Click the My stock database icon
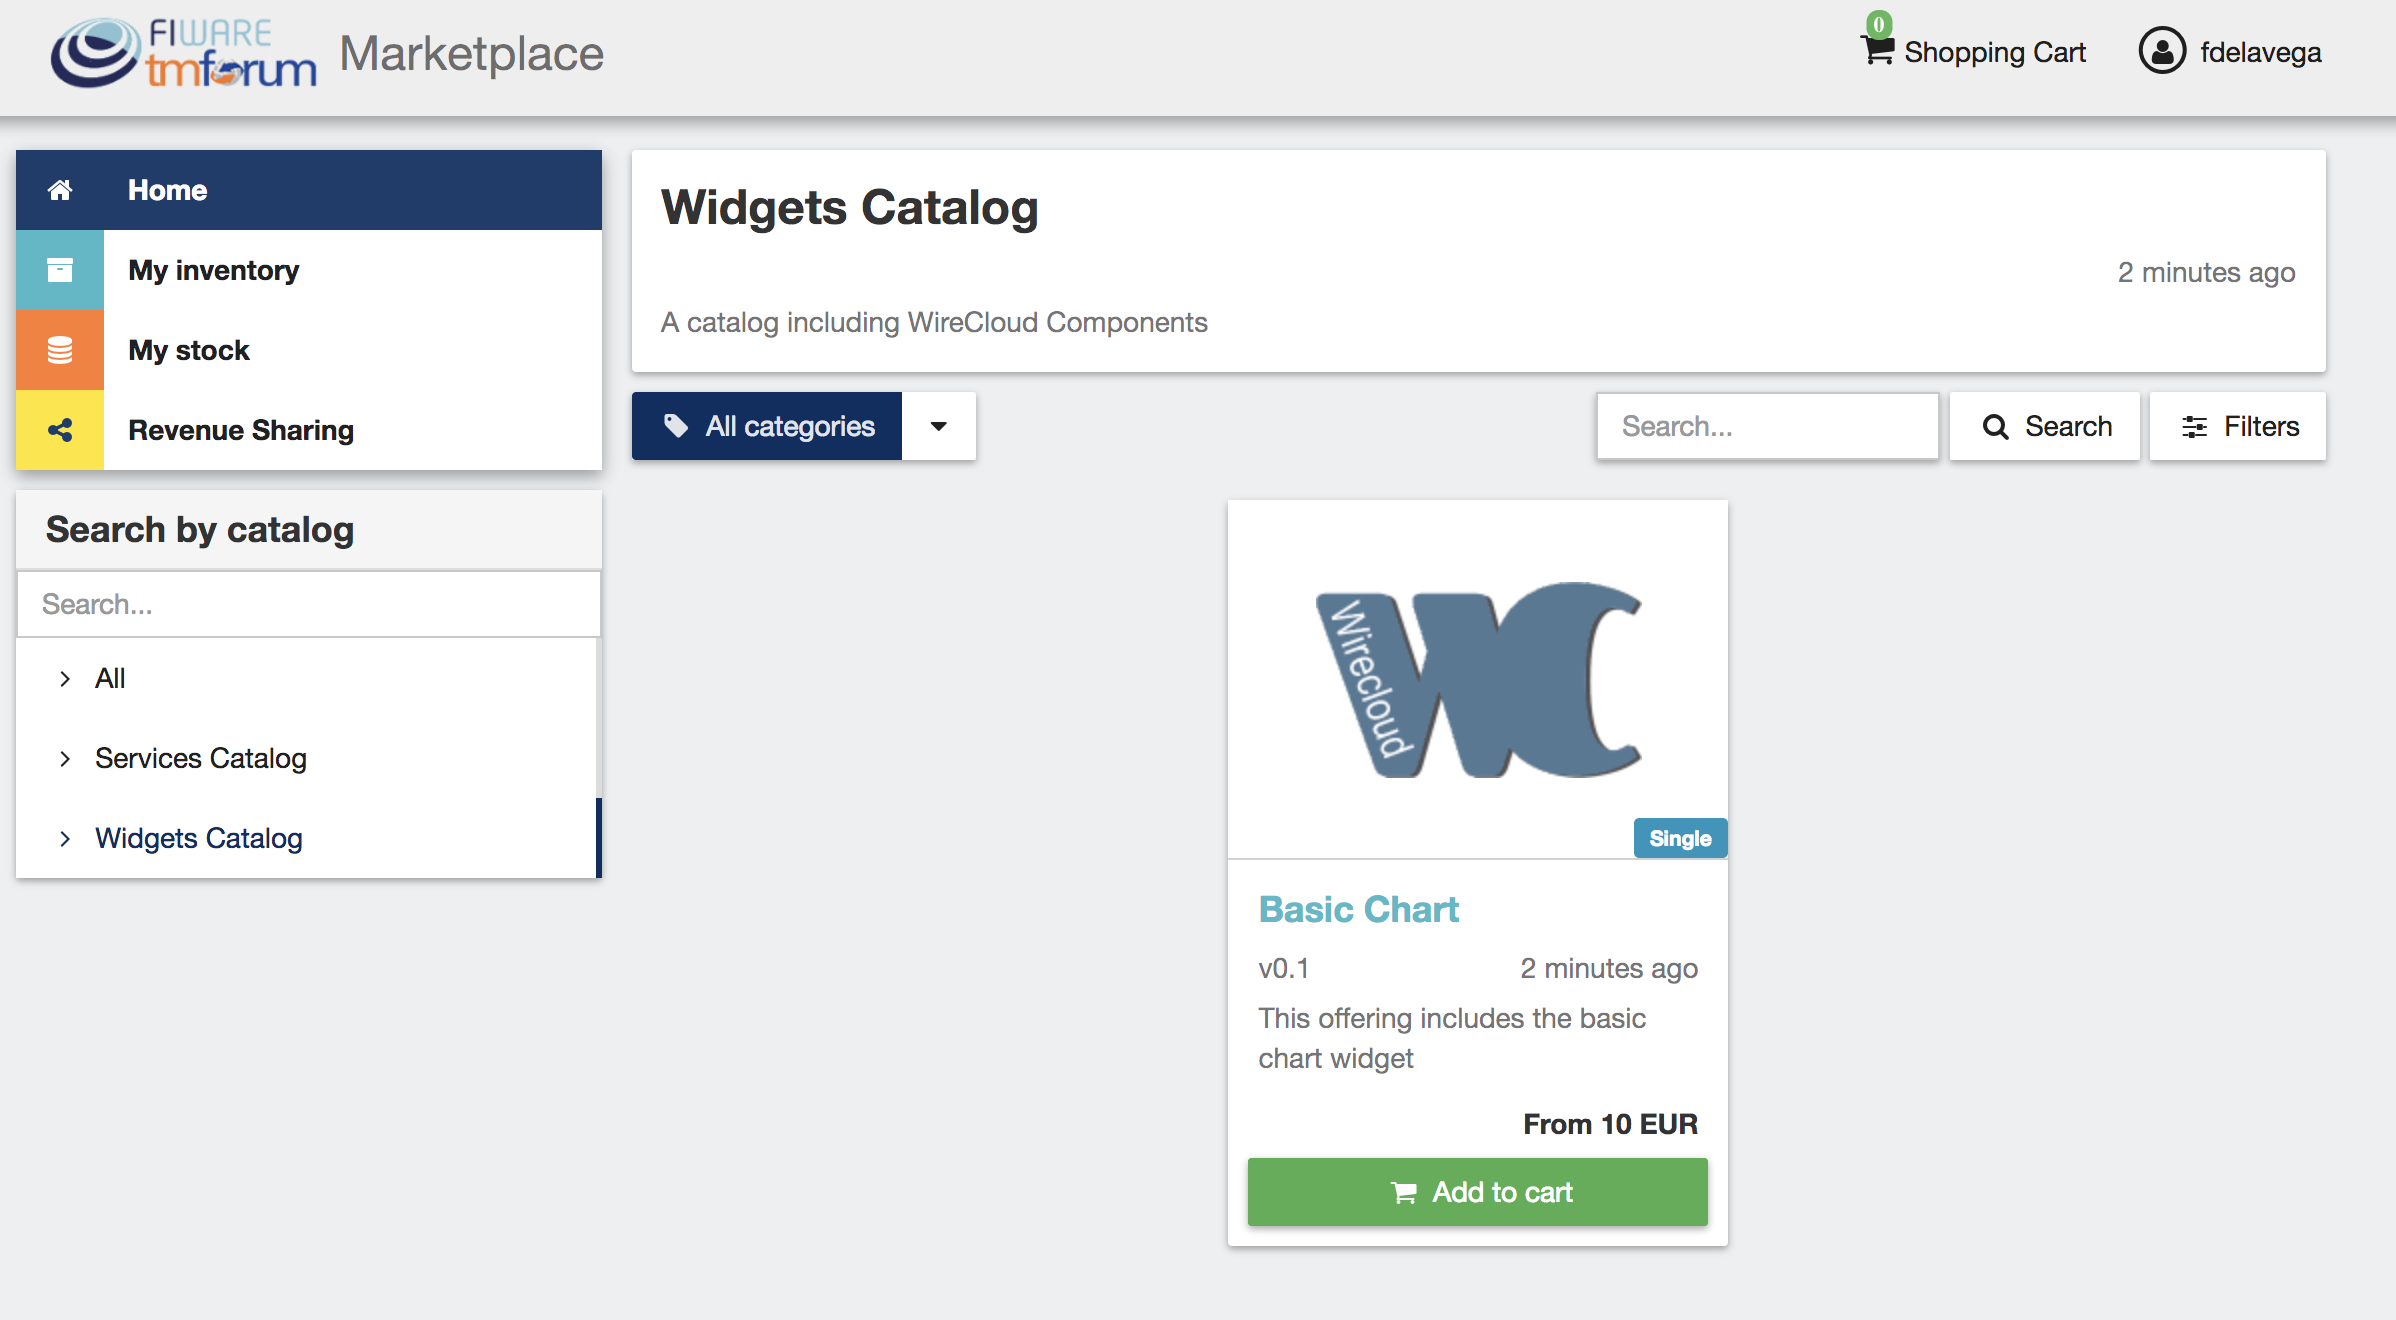The height and width of the screenshot is (1320, 2396). [x=60, y=350]
